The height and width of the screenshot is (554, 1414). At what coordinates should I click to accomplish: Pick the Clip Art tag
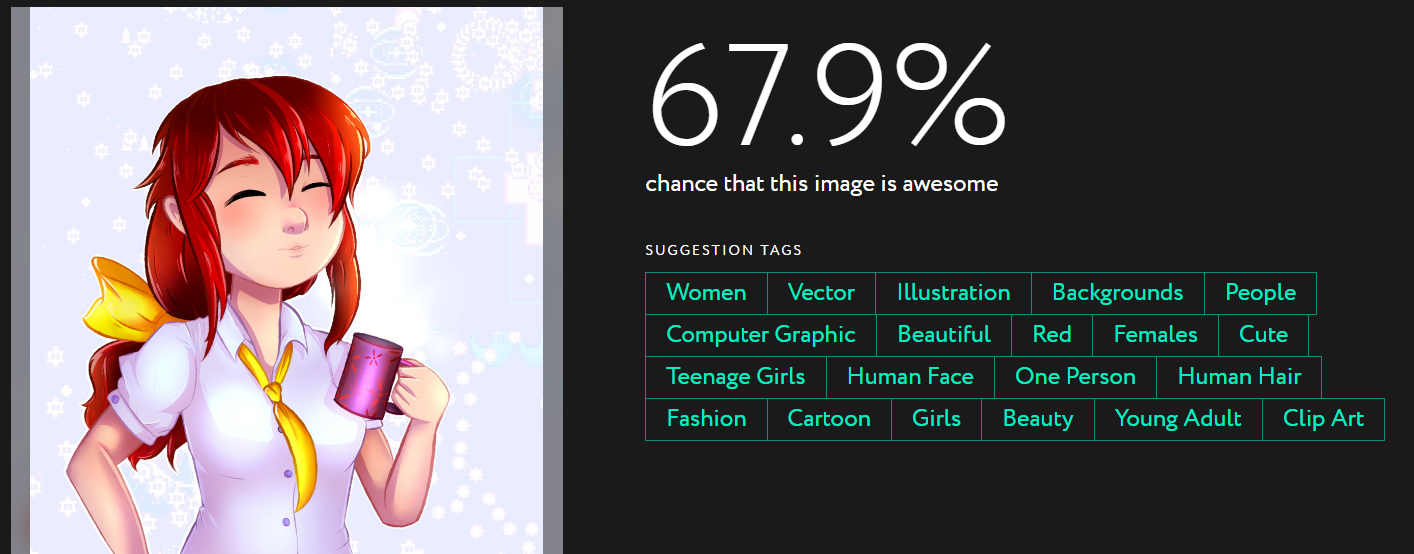pos(1323,419)
